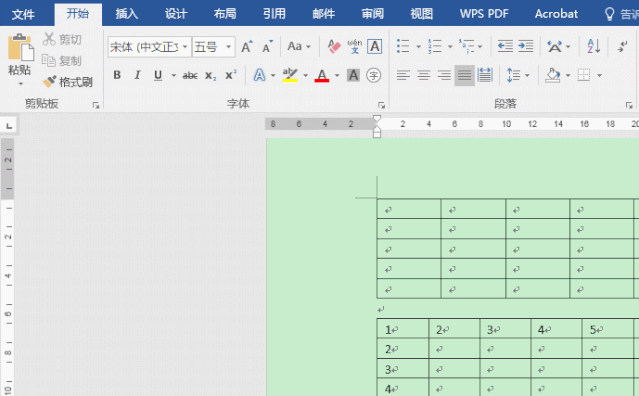Increase font size with the larger A
Viewport: 639px width, 396px height.
coord(247,47)
